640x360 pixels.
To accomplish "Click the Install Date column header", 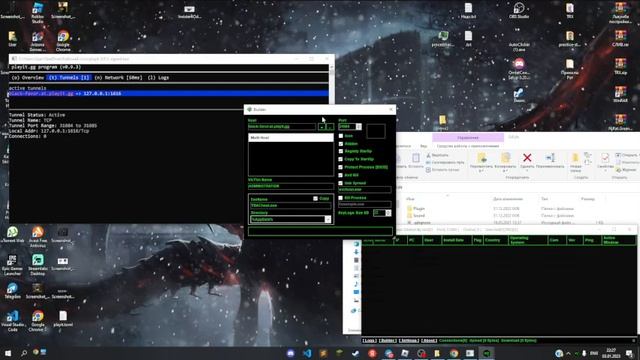I will 457,240.
